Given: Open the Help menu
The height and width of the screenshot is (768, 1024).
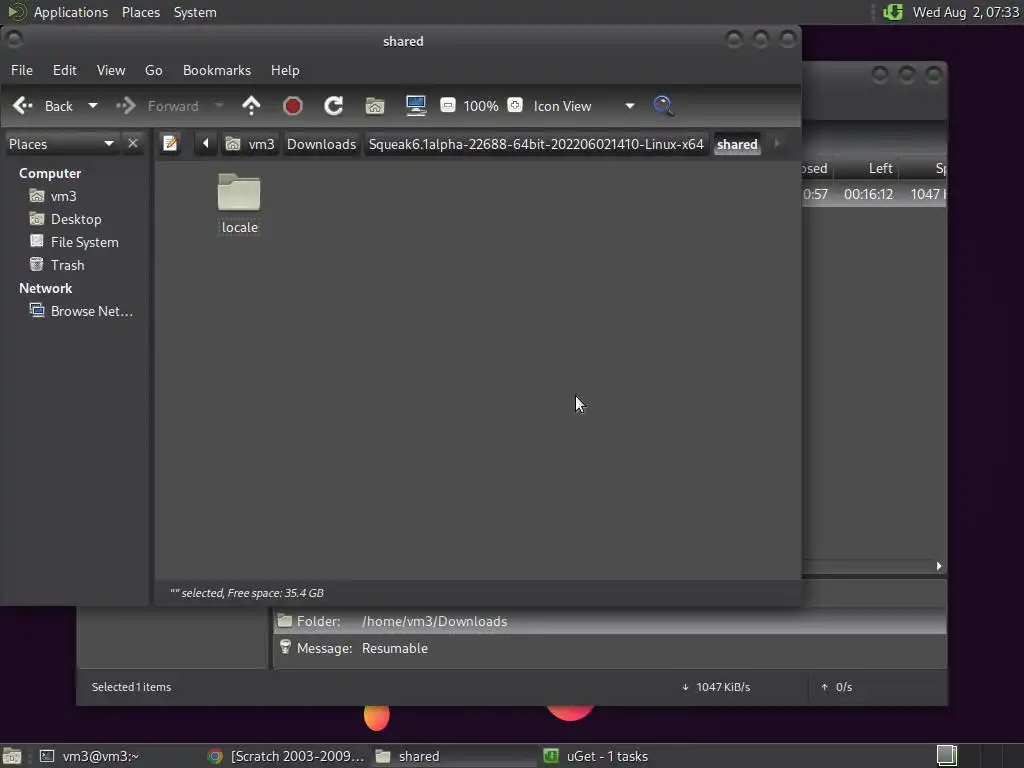Looking at the screenshot, I should pyautogui.click(x=285, y=70).
